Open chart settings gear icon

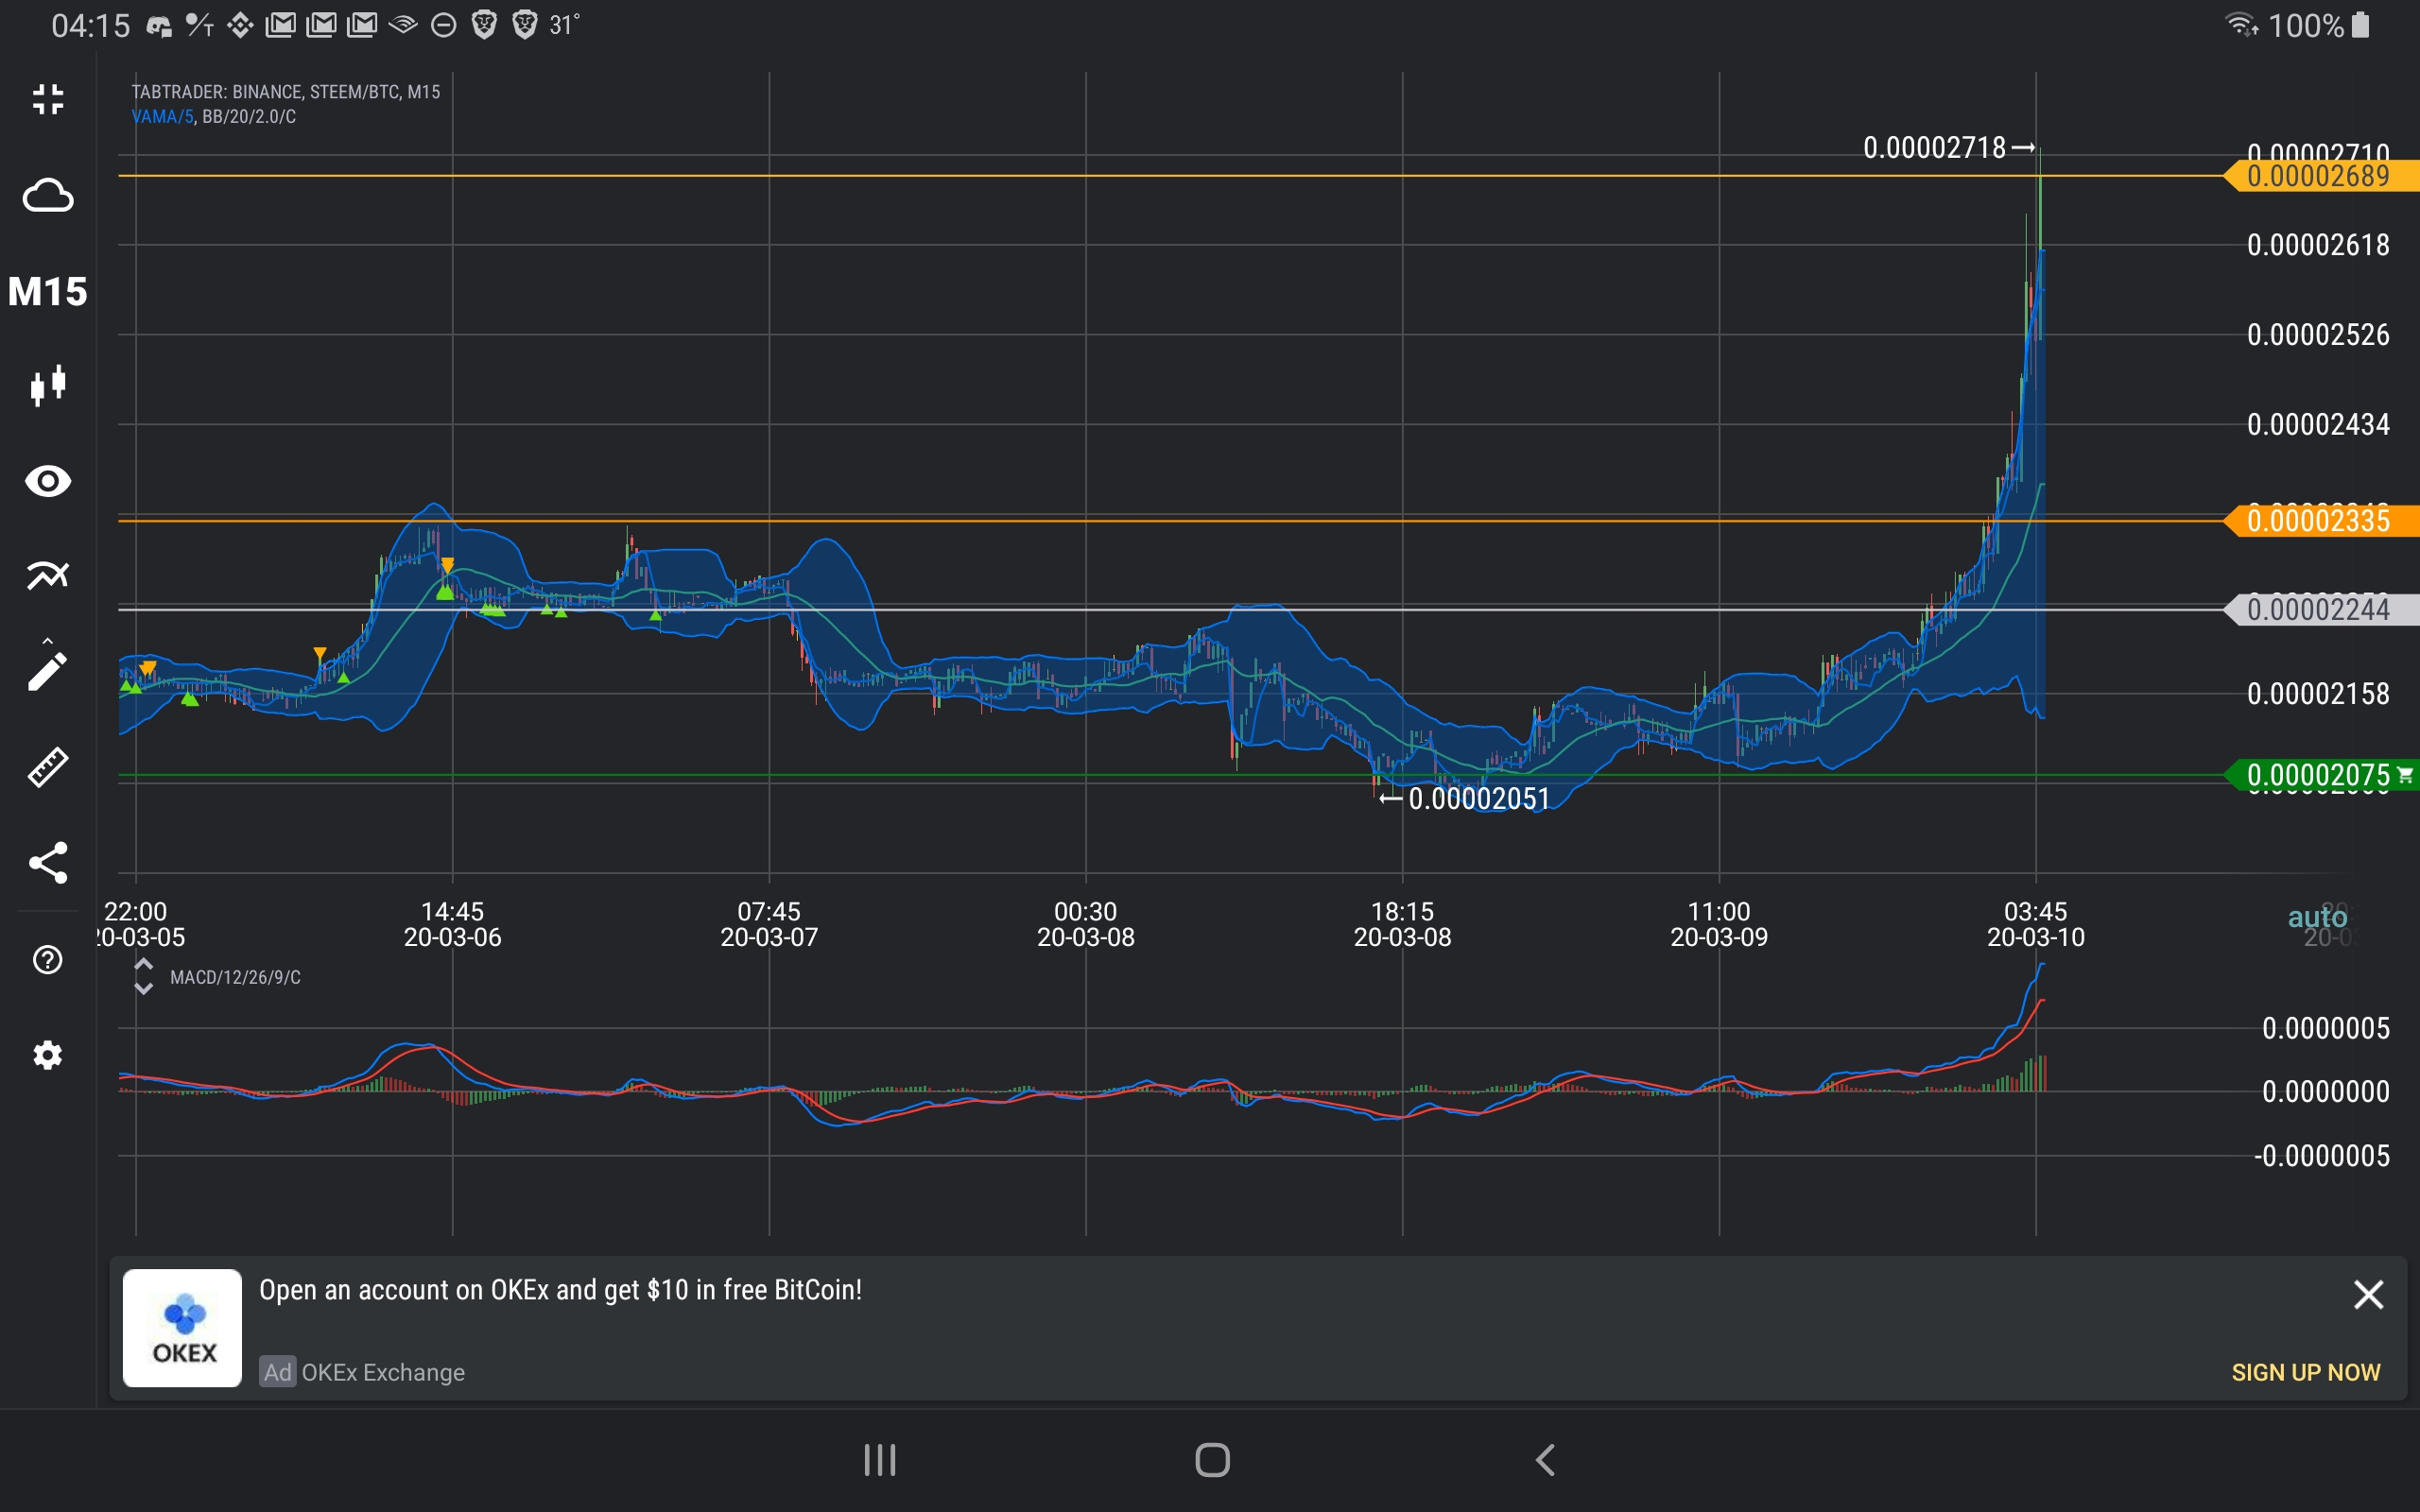pyautogui.click(x=48, y=1055)
